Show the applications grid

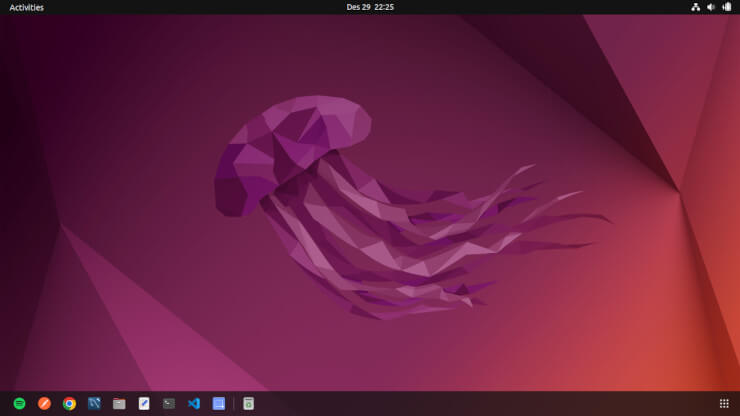[724, 403]
